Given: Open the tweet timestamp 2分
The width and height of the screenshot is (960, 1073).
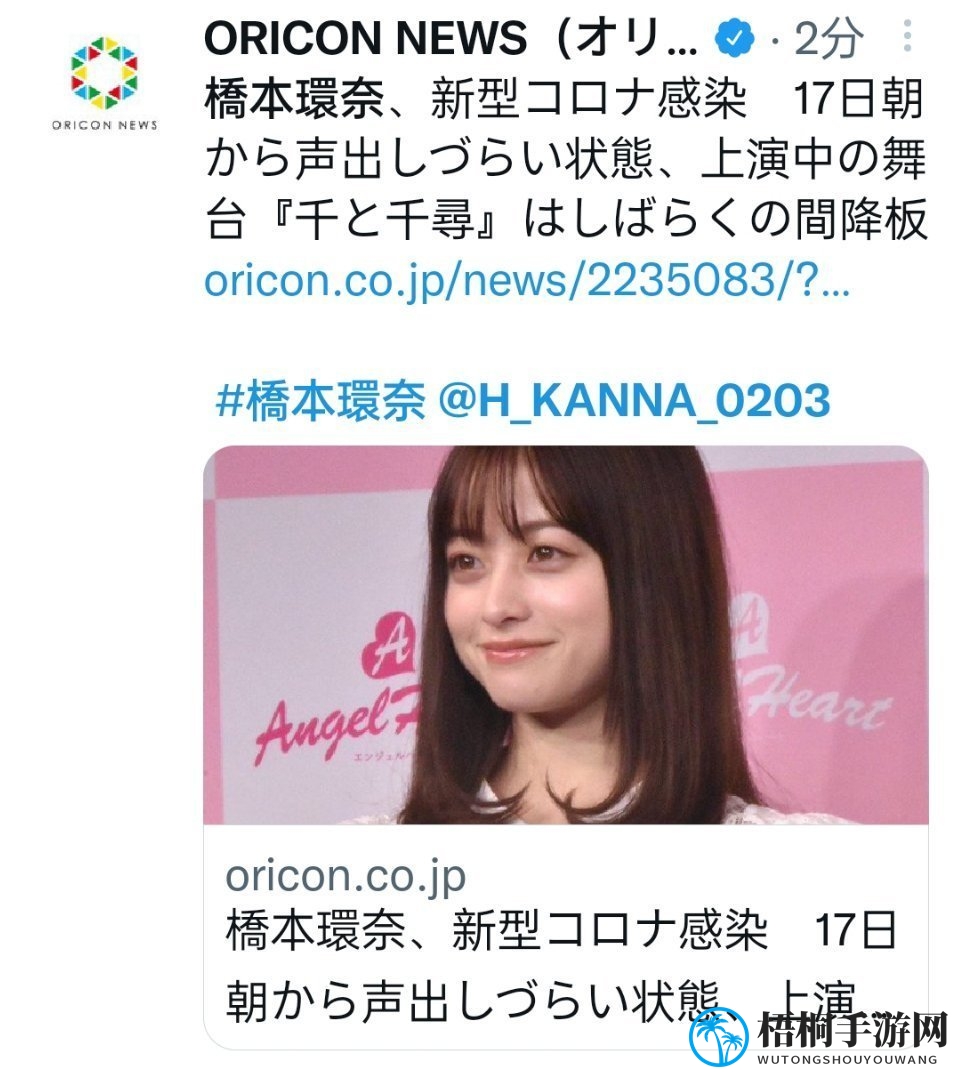Looking at the screenshot, I should pos(827,38).
